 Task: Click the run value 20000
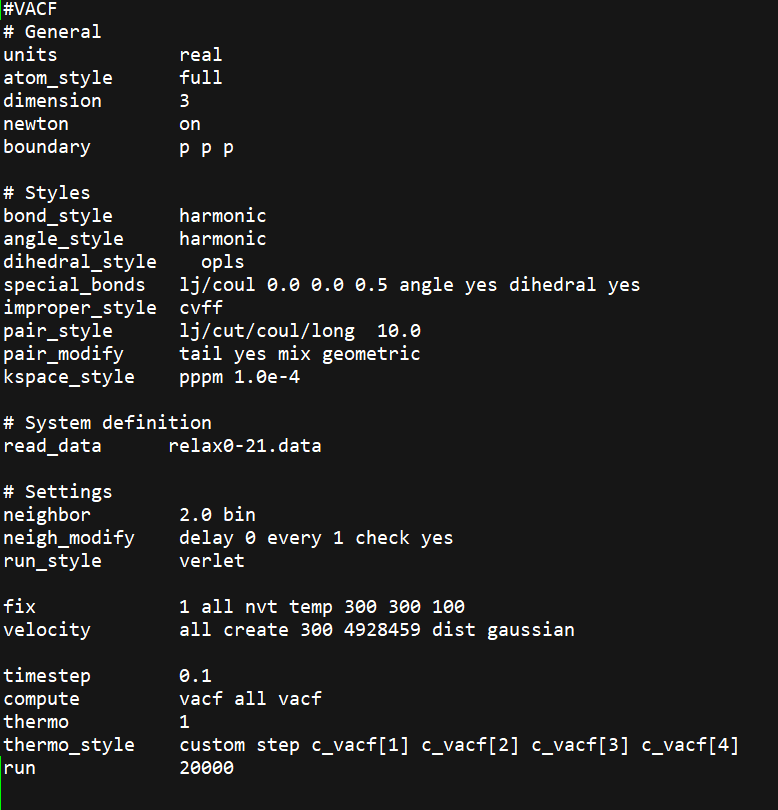point(206,768)
